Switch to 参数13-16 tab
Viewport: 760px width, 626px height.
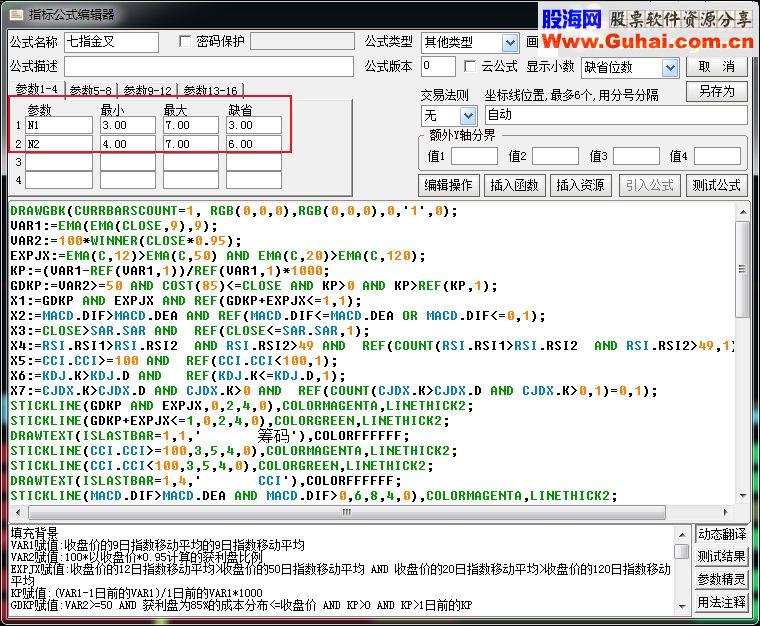(210, 91)
